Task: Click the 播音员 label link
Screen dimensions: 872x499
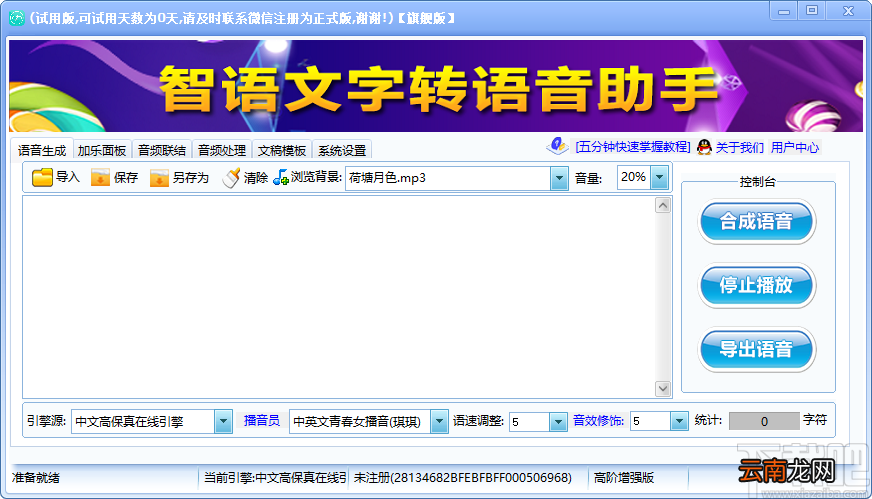Action: click(x=261, y=421)
